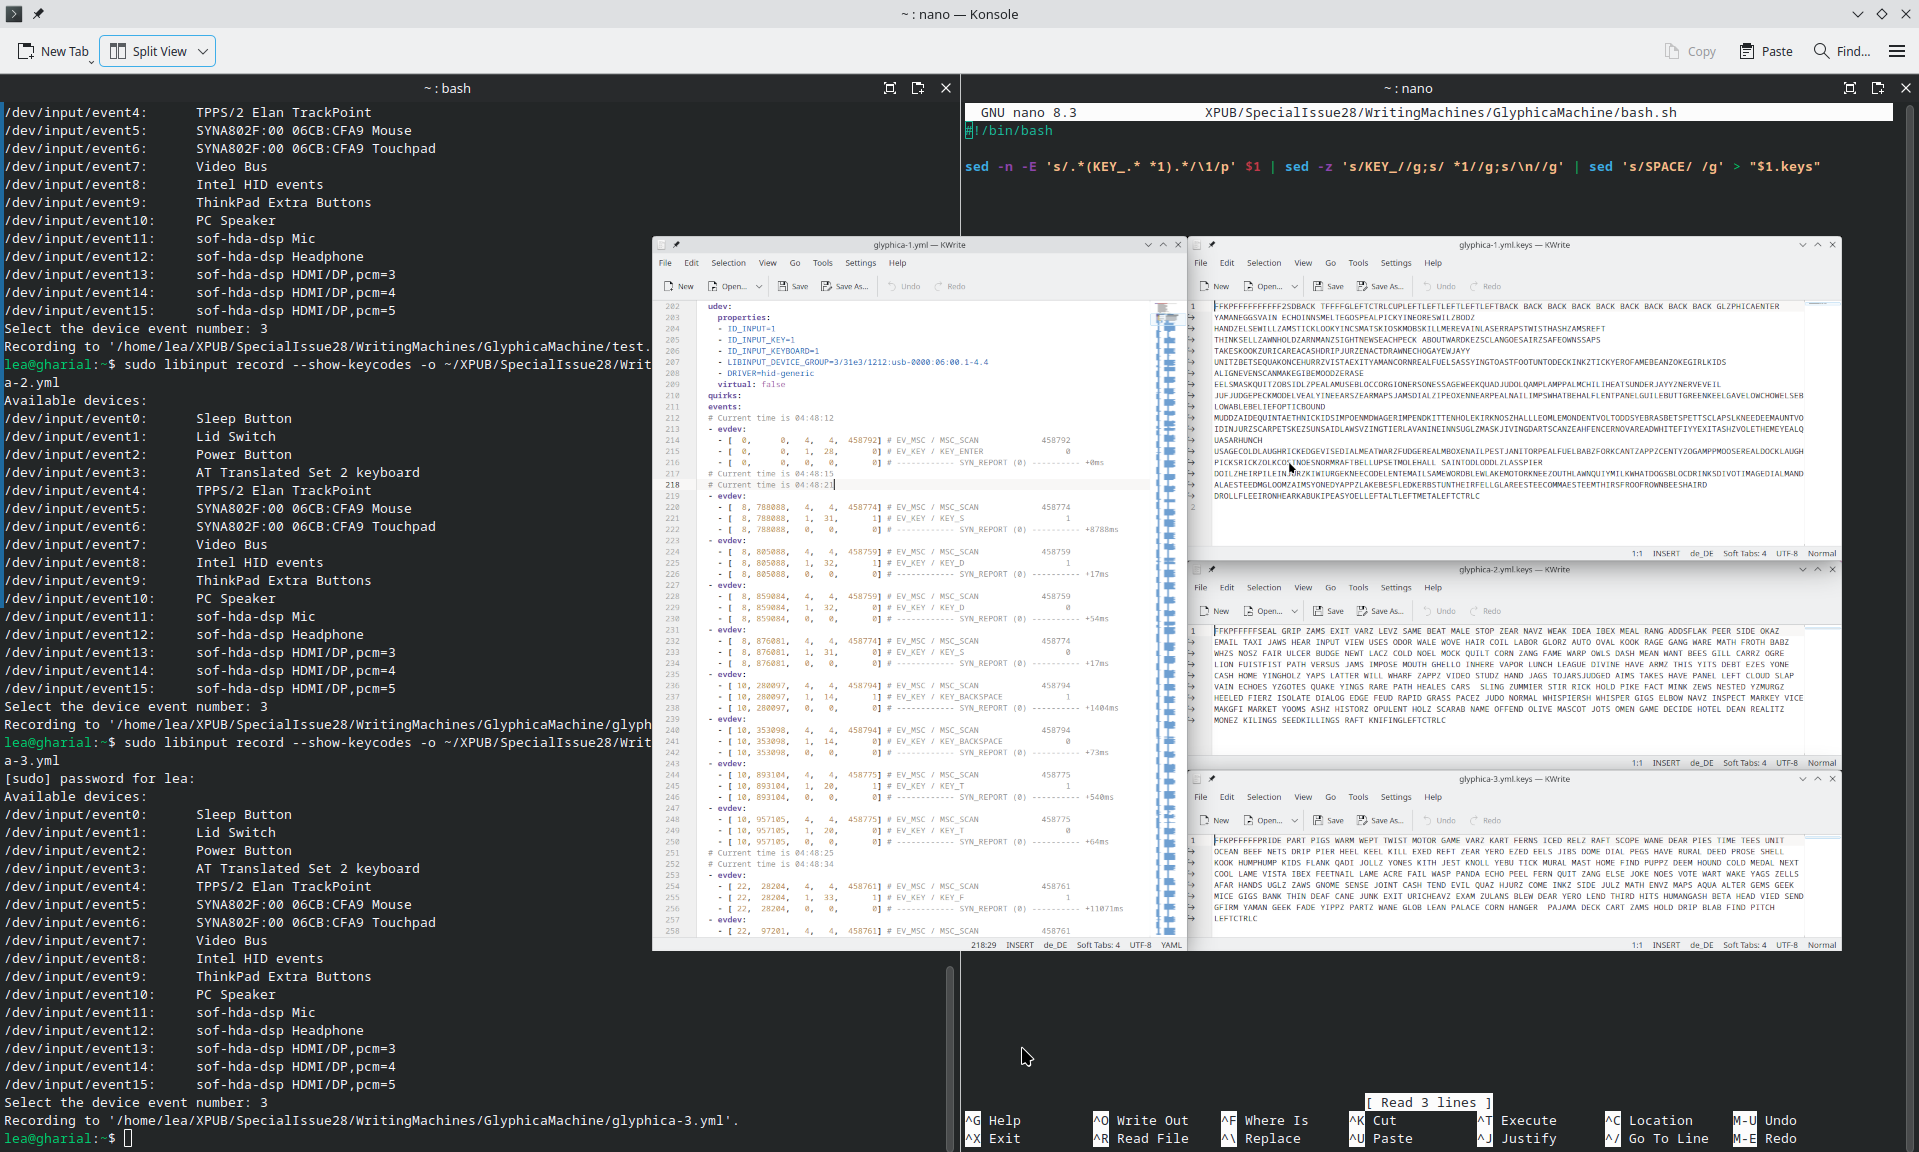Screen dimensions: 1919x1152
Task: Click the bash prompt input at bottom
Action: tap(128, 1138)
